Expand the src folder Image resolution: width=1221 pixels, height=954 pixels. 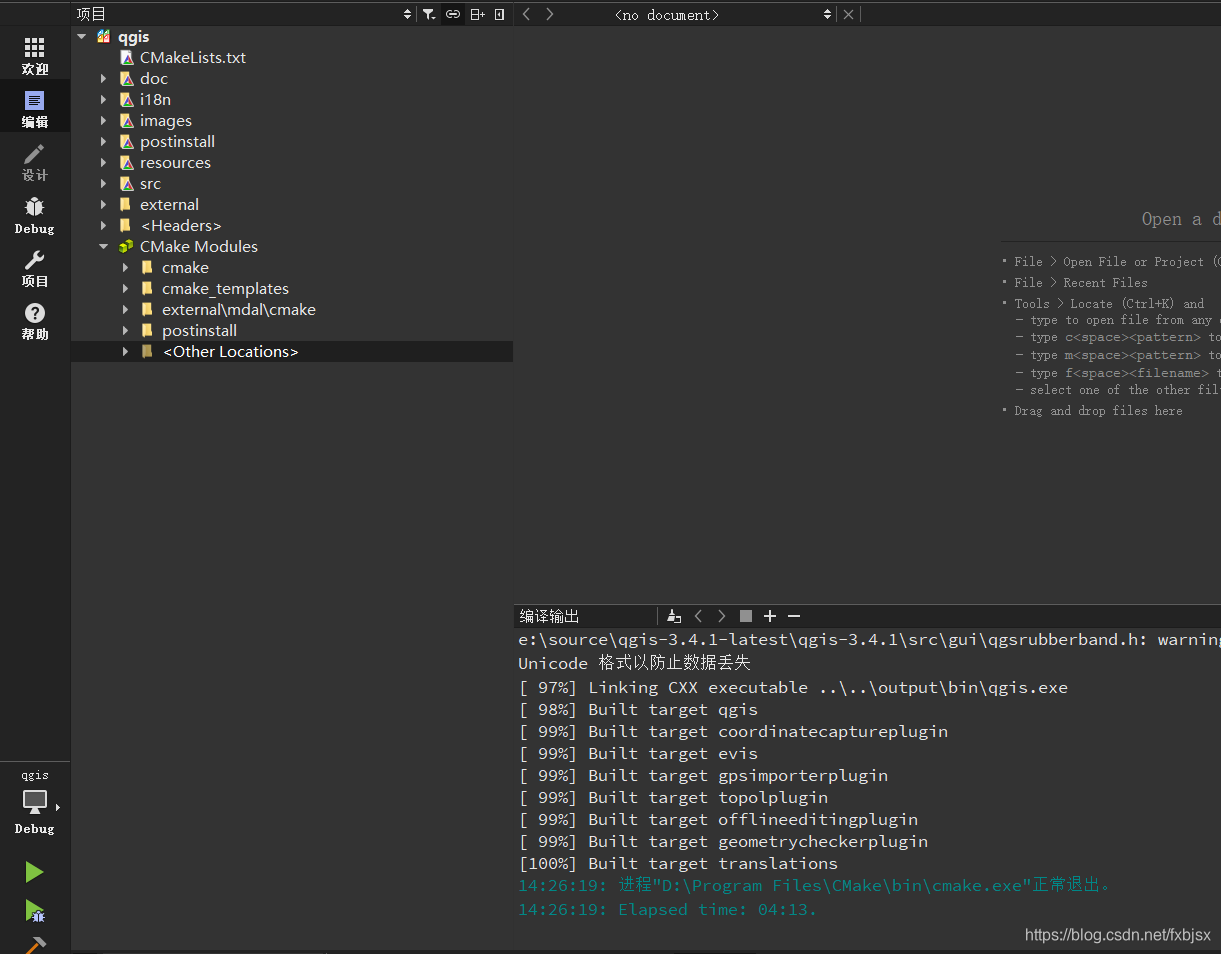pos(103,183)
